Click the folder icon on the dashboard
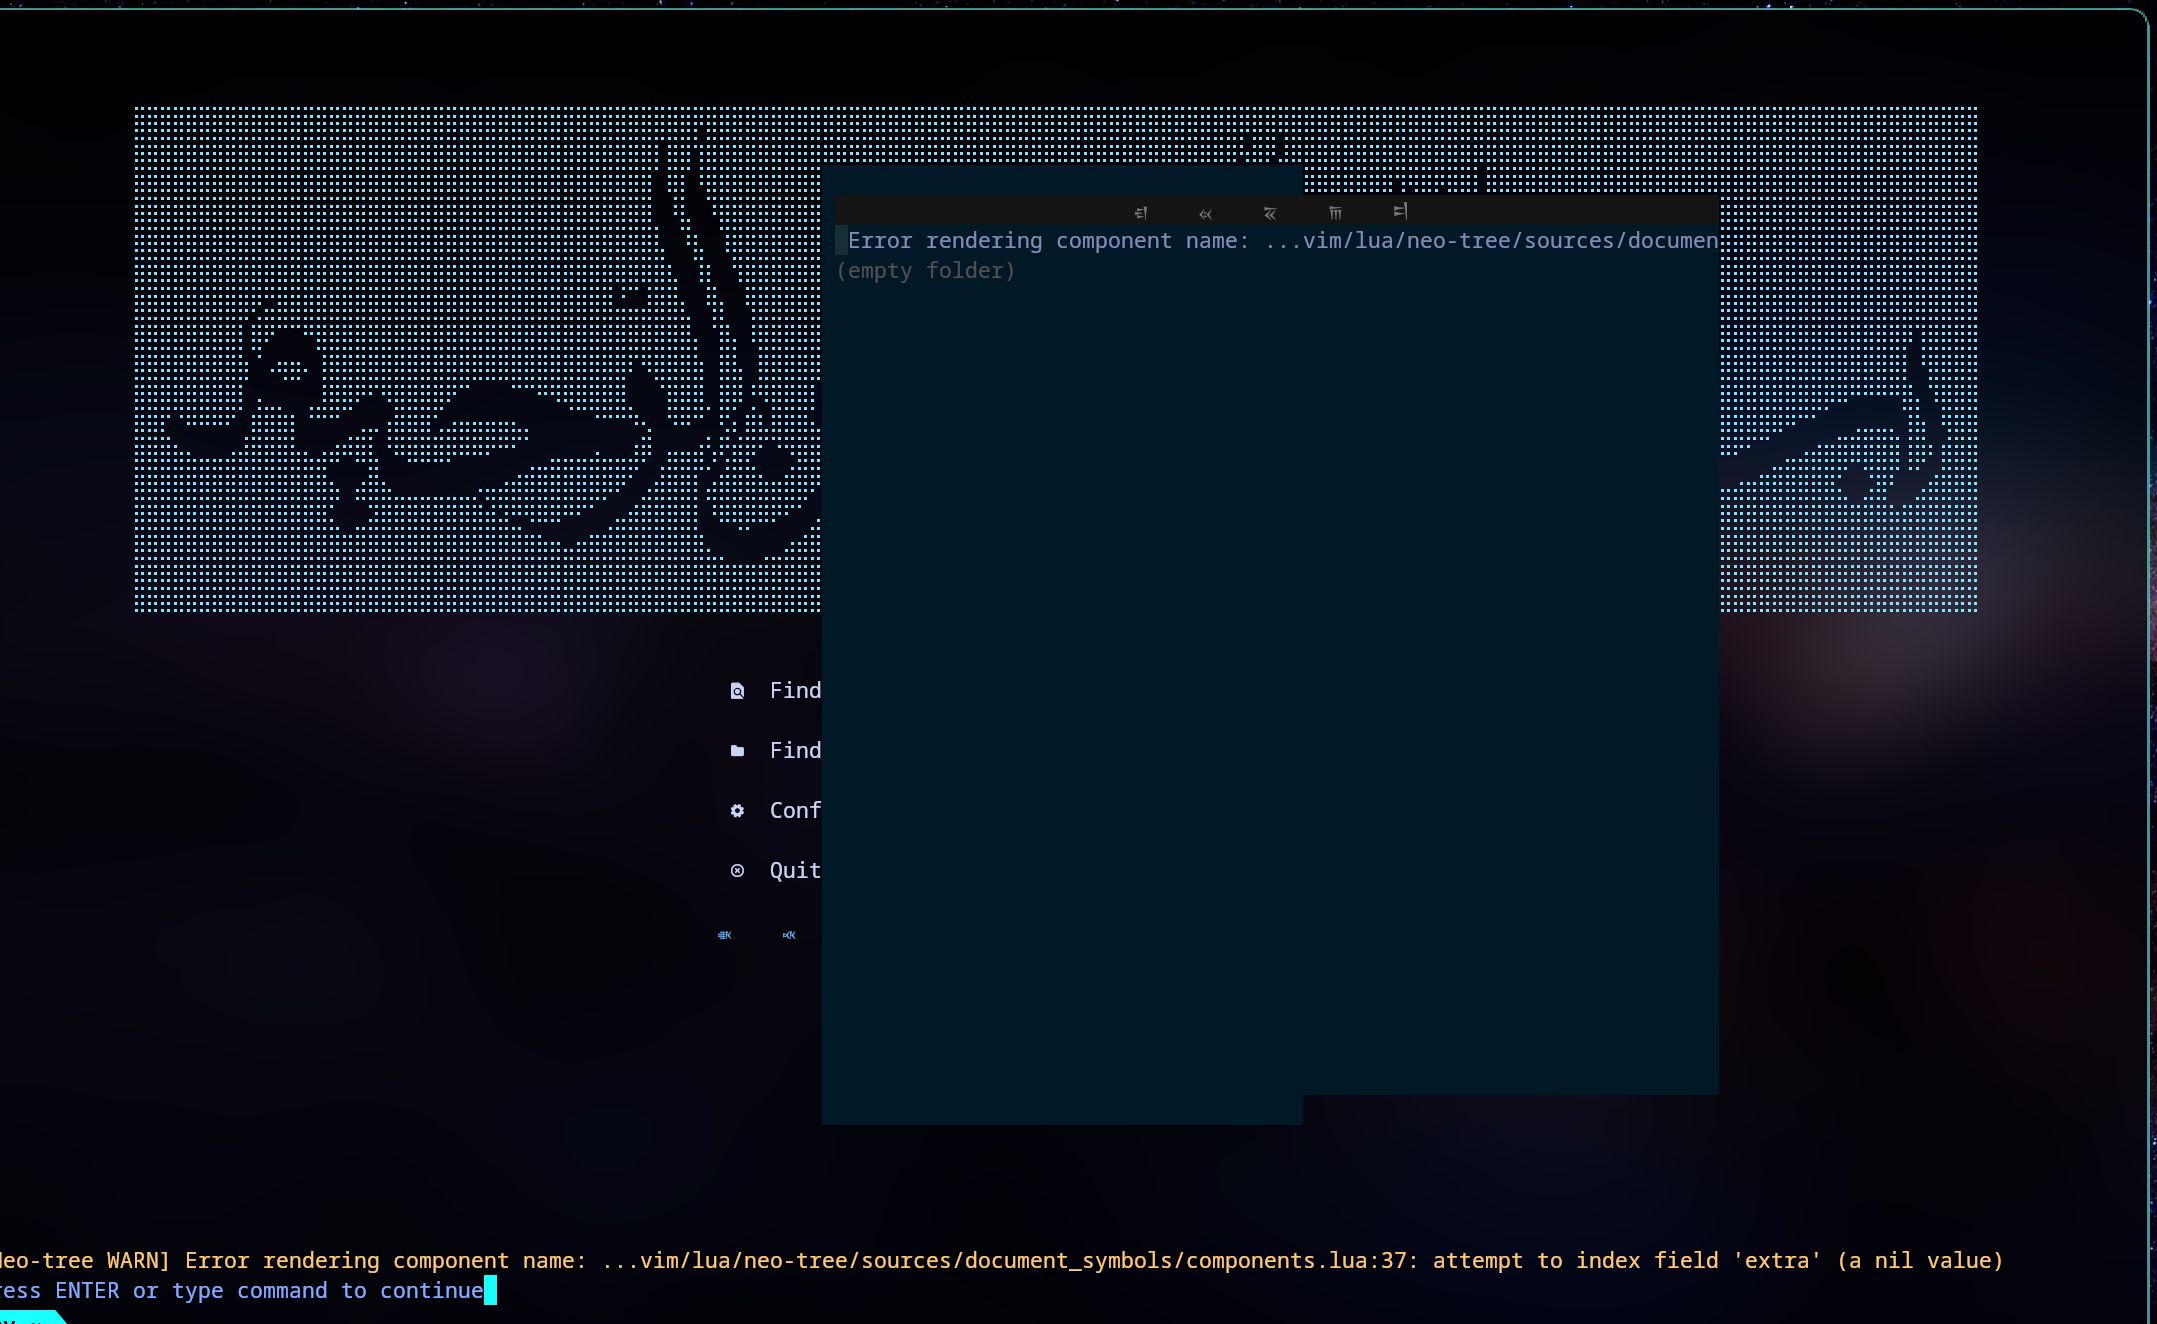The width and height of the screenshot is (2157, 1324). (737, 751)
